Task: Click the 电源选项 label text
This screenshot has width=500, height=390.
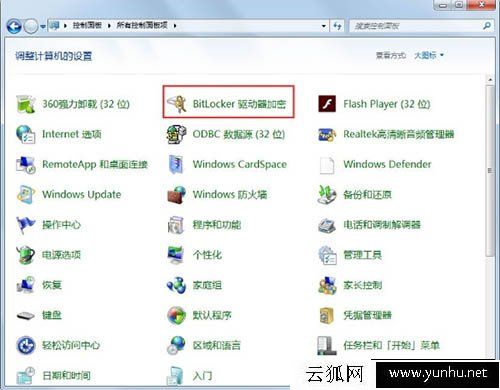Action: pyautogui.click(x=61, y=255)
